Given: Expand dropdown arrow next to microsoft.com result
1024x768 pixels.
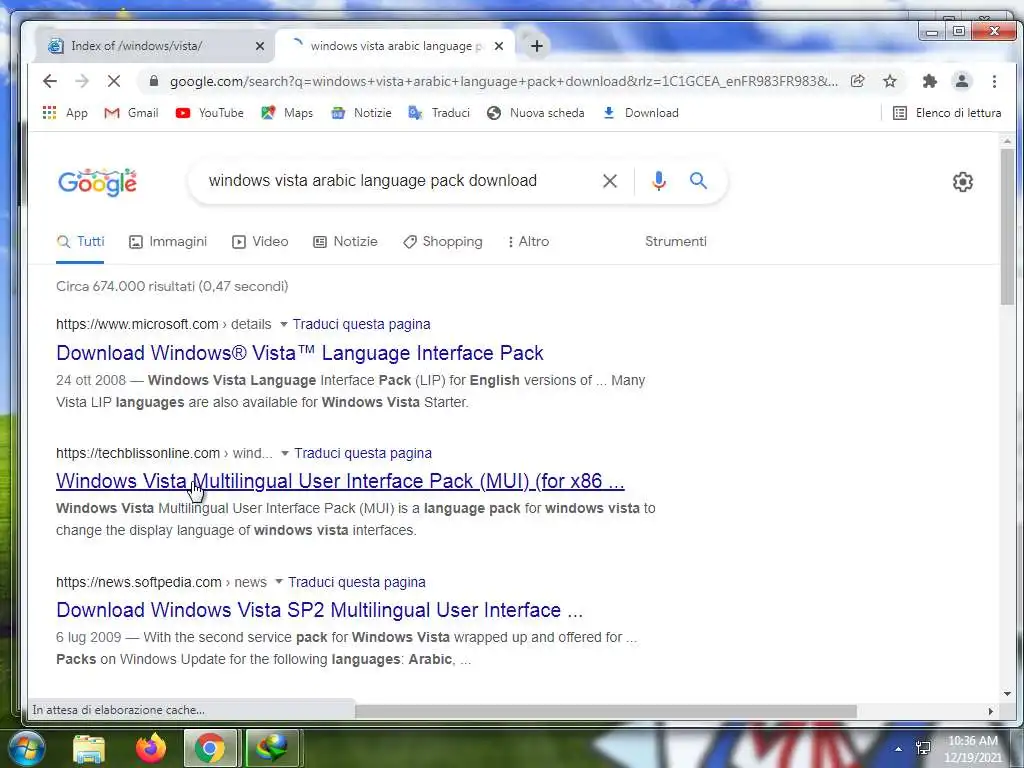Looking at the screenshot, I should pyautogui.click(x=283, y=325).
